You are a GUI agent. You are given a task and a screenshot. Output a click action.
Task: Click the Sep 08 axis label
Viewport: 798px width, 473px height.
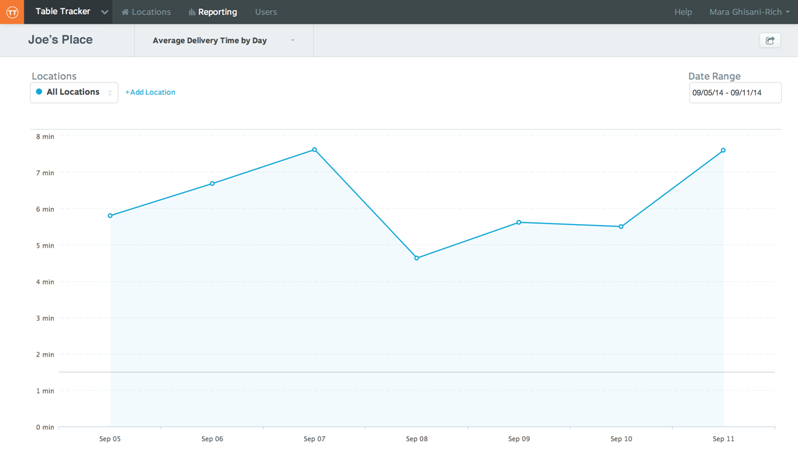click(x=417, y=438)
